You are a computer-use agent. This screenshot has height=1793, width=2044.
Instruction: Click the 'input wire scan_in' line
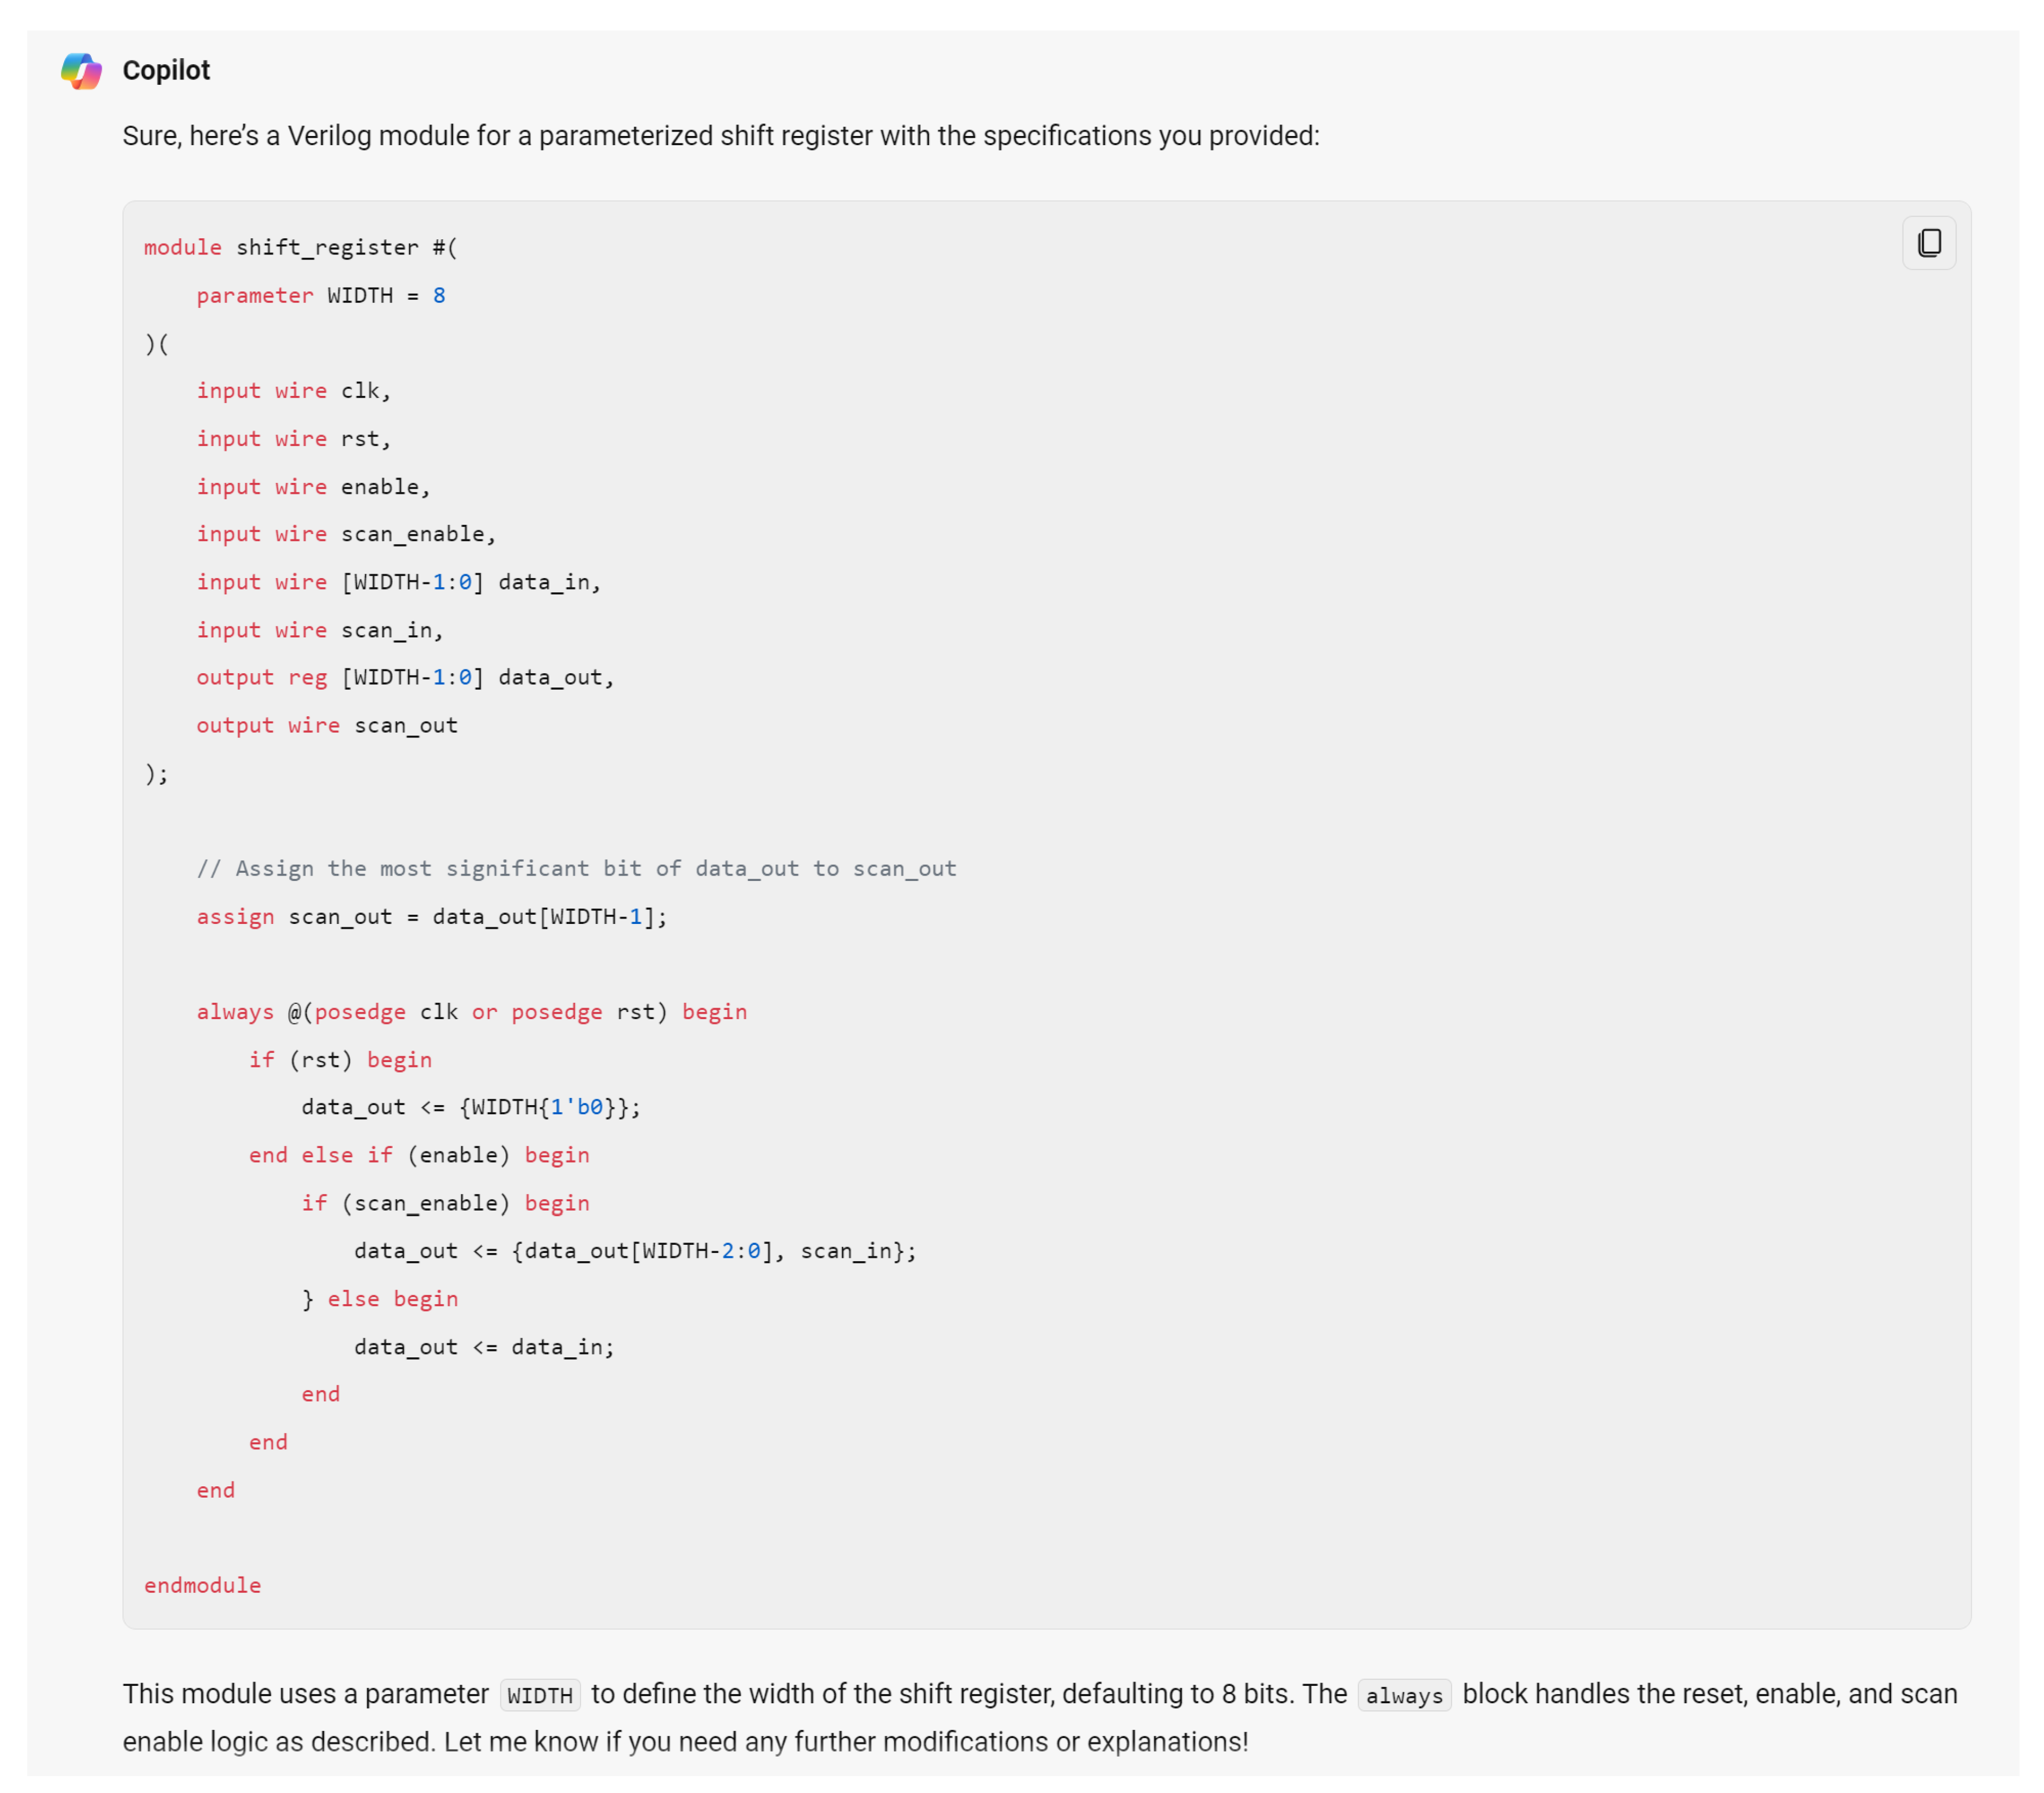tap(319, 630)
